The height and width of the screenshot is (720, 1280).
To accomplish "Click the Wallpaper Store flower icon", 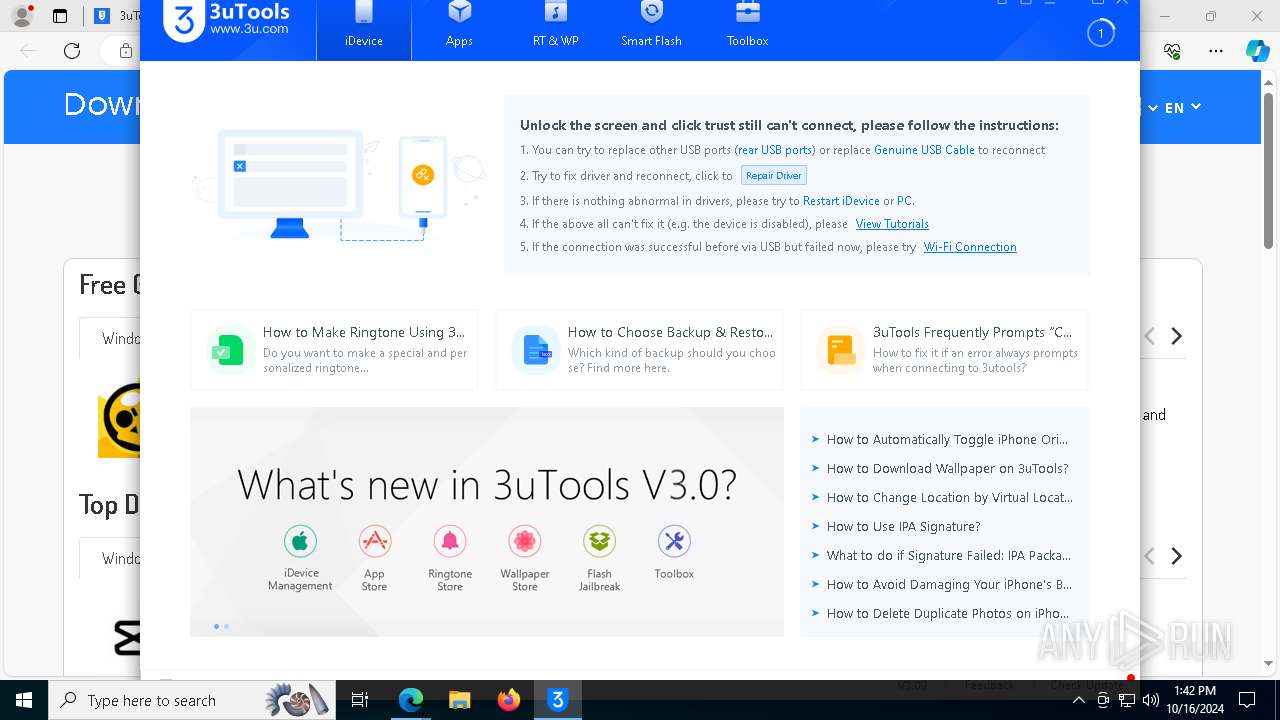I will [x=525, y=541].
